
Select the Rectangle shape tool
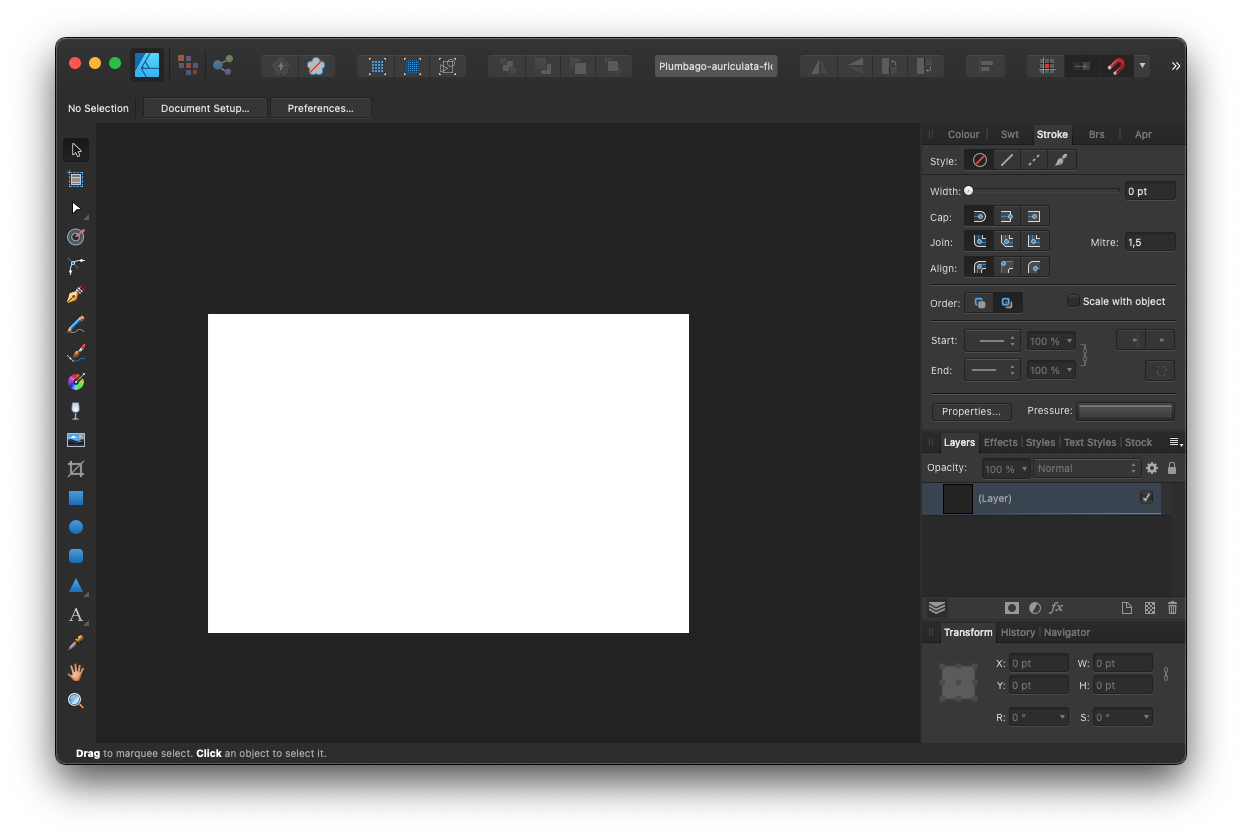(76, 498)
